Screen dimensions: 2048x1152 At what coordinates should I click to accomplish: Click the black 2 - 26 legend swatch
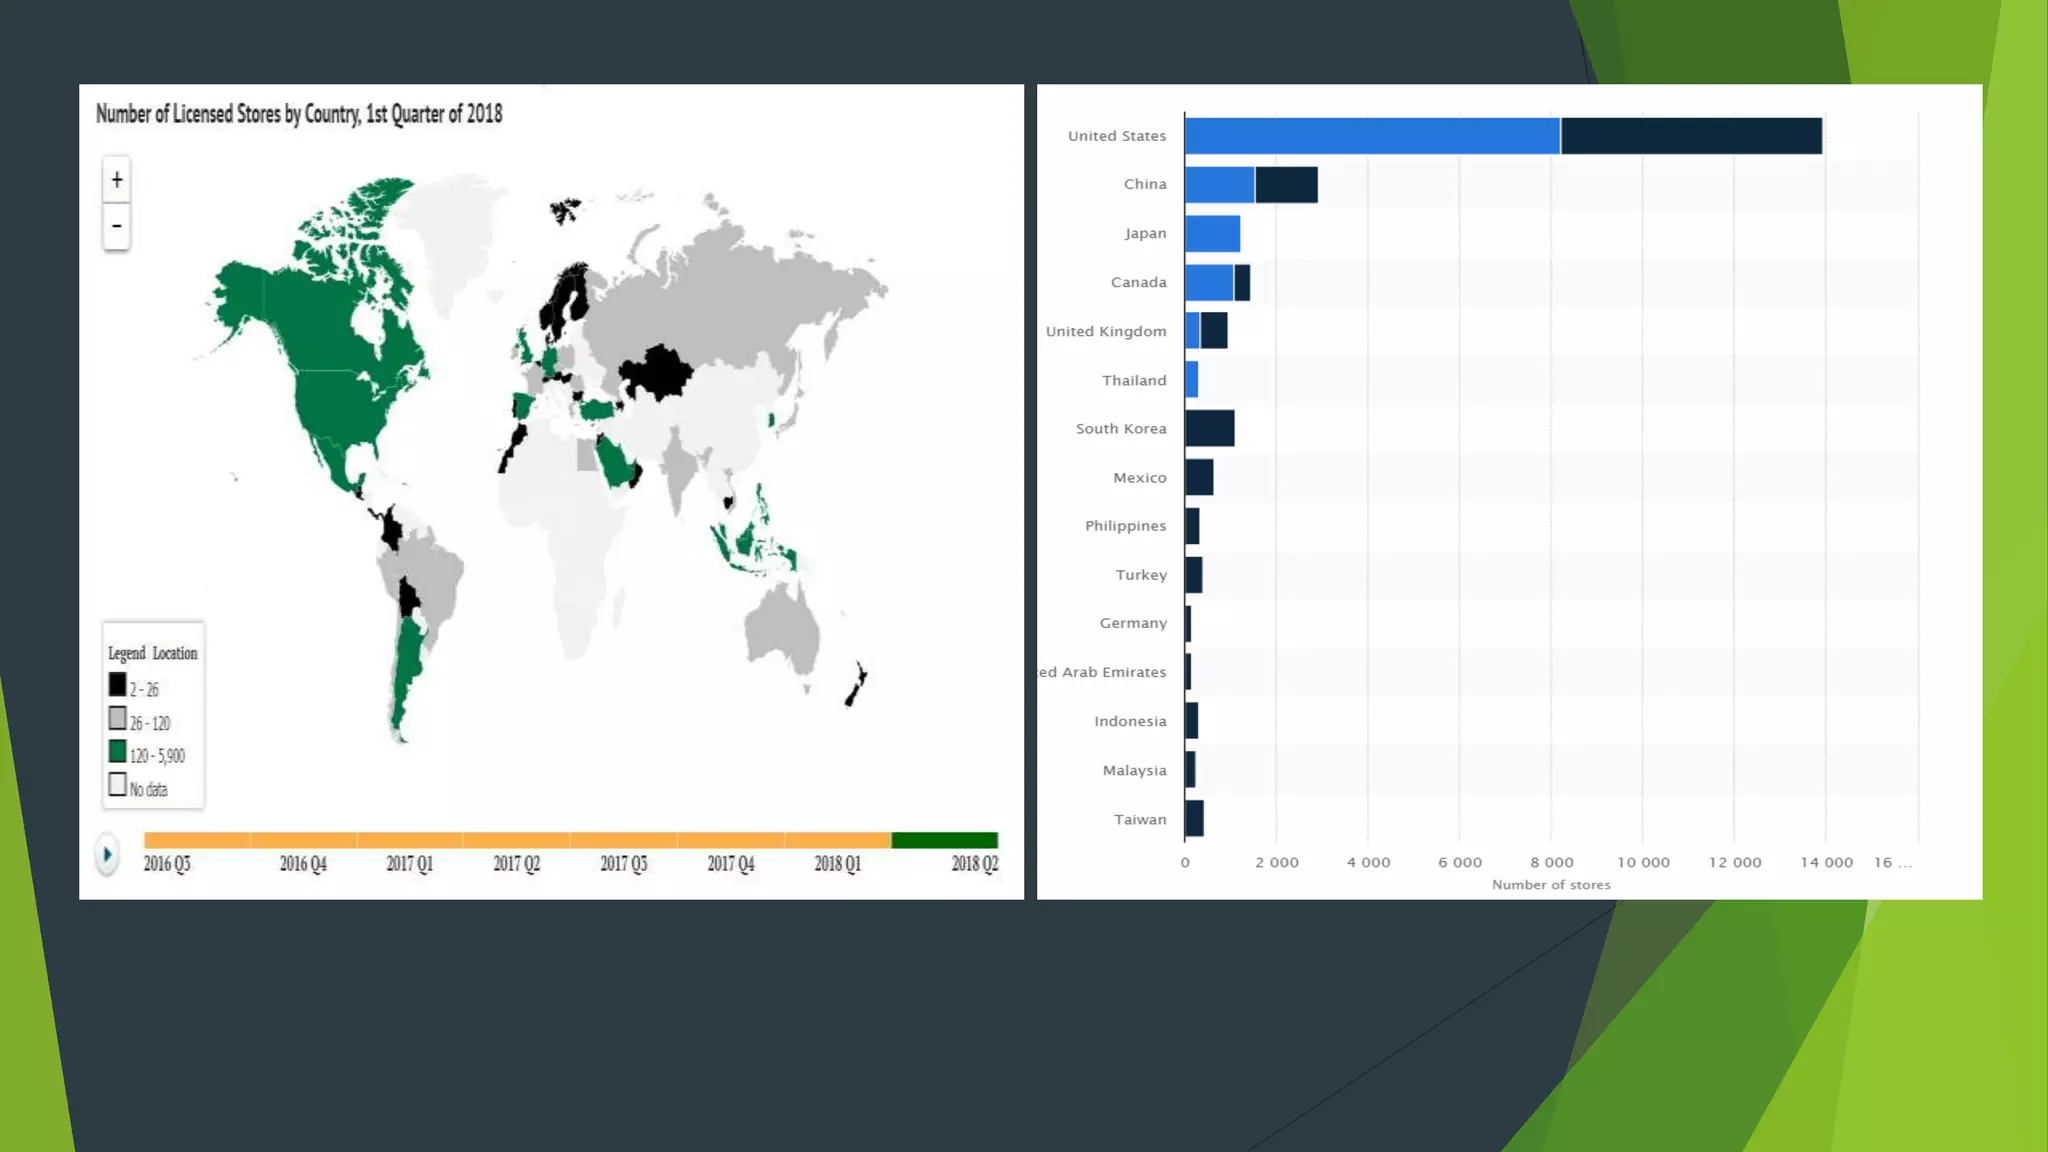tap(118, 686)
